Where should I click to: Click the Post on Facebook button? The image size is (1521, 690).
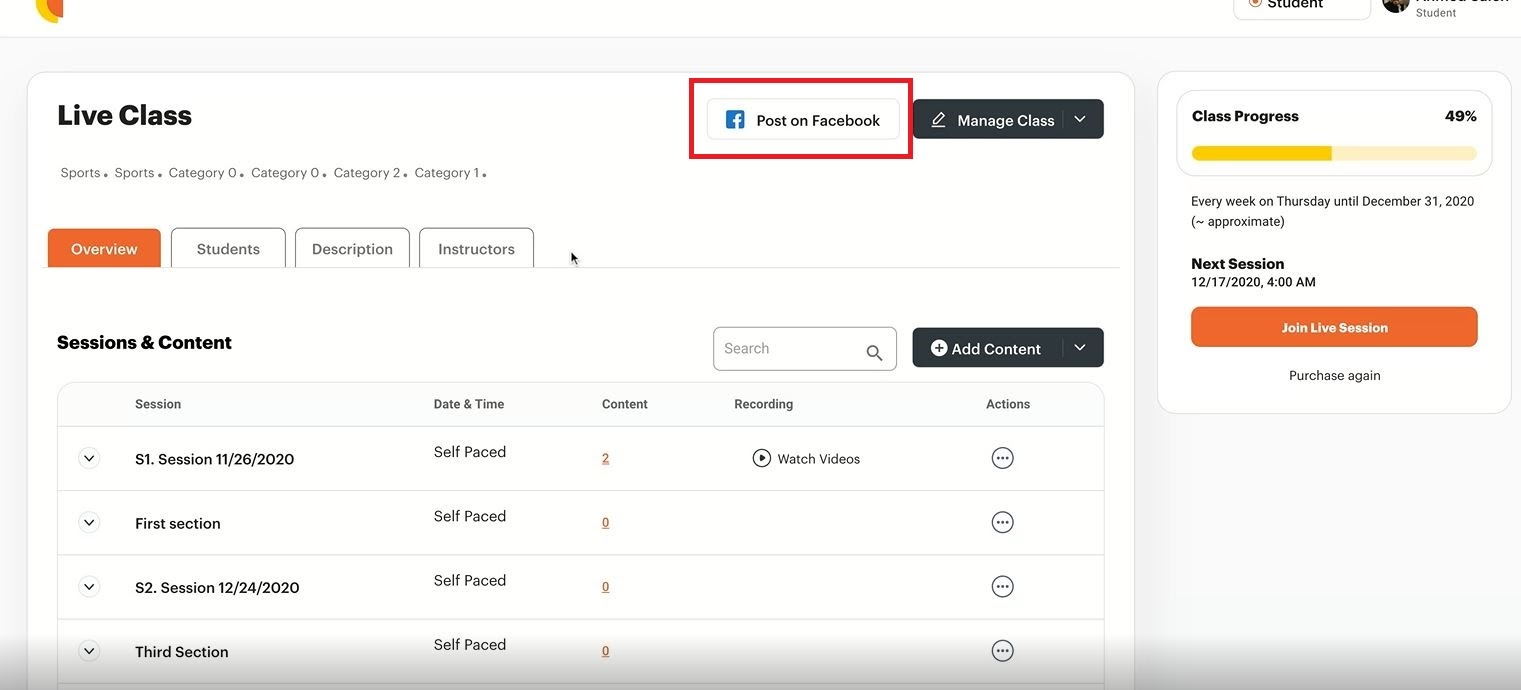click(x=803, y=120)
